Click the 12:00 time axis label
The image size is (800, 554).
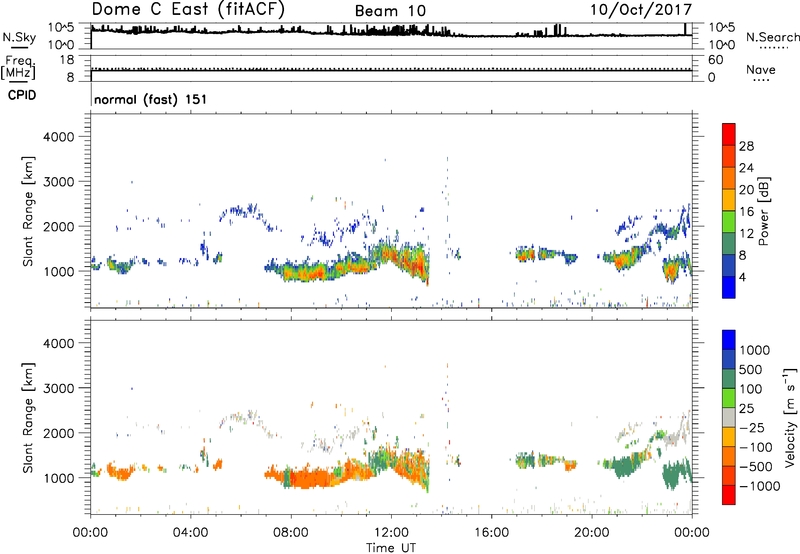pos(391,533)
